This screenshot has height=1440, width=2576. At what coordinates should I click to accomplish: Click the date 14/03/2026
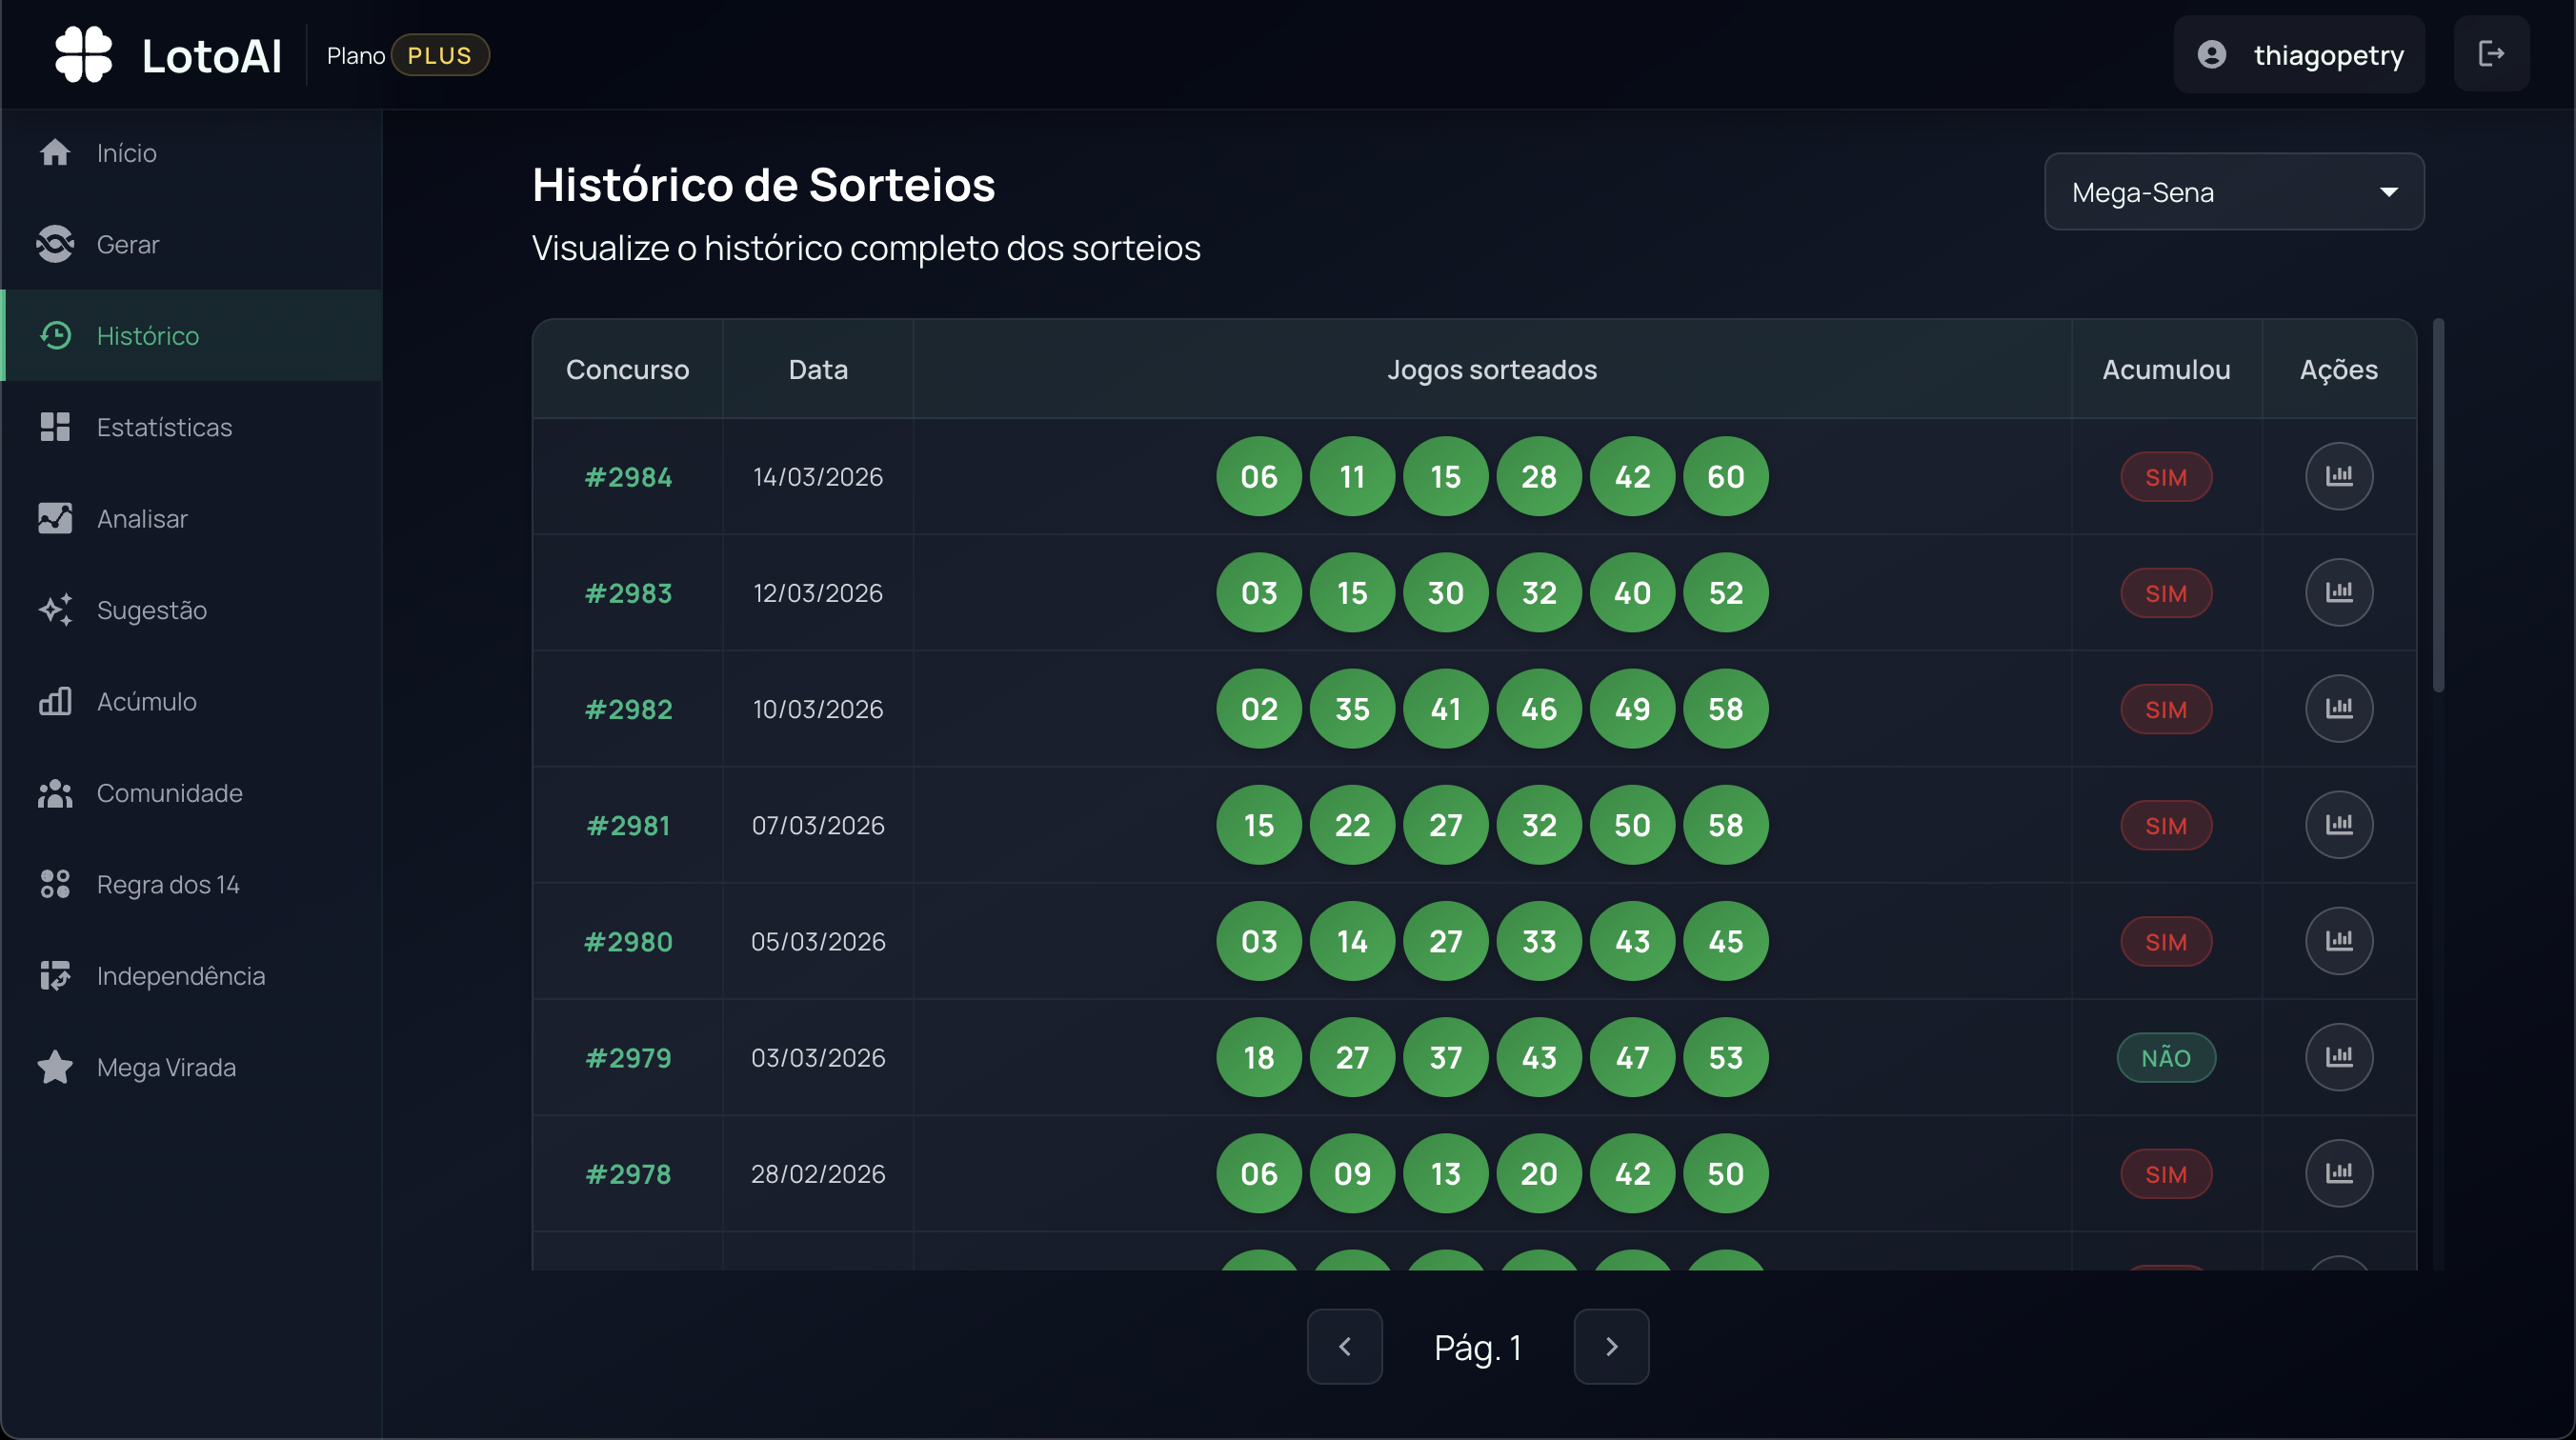[x=818, y=477]
